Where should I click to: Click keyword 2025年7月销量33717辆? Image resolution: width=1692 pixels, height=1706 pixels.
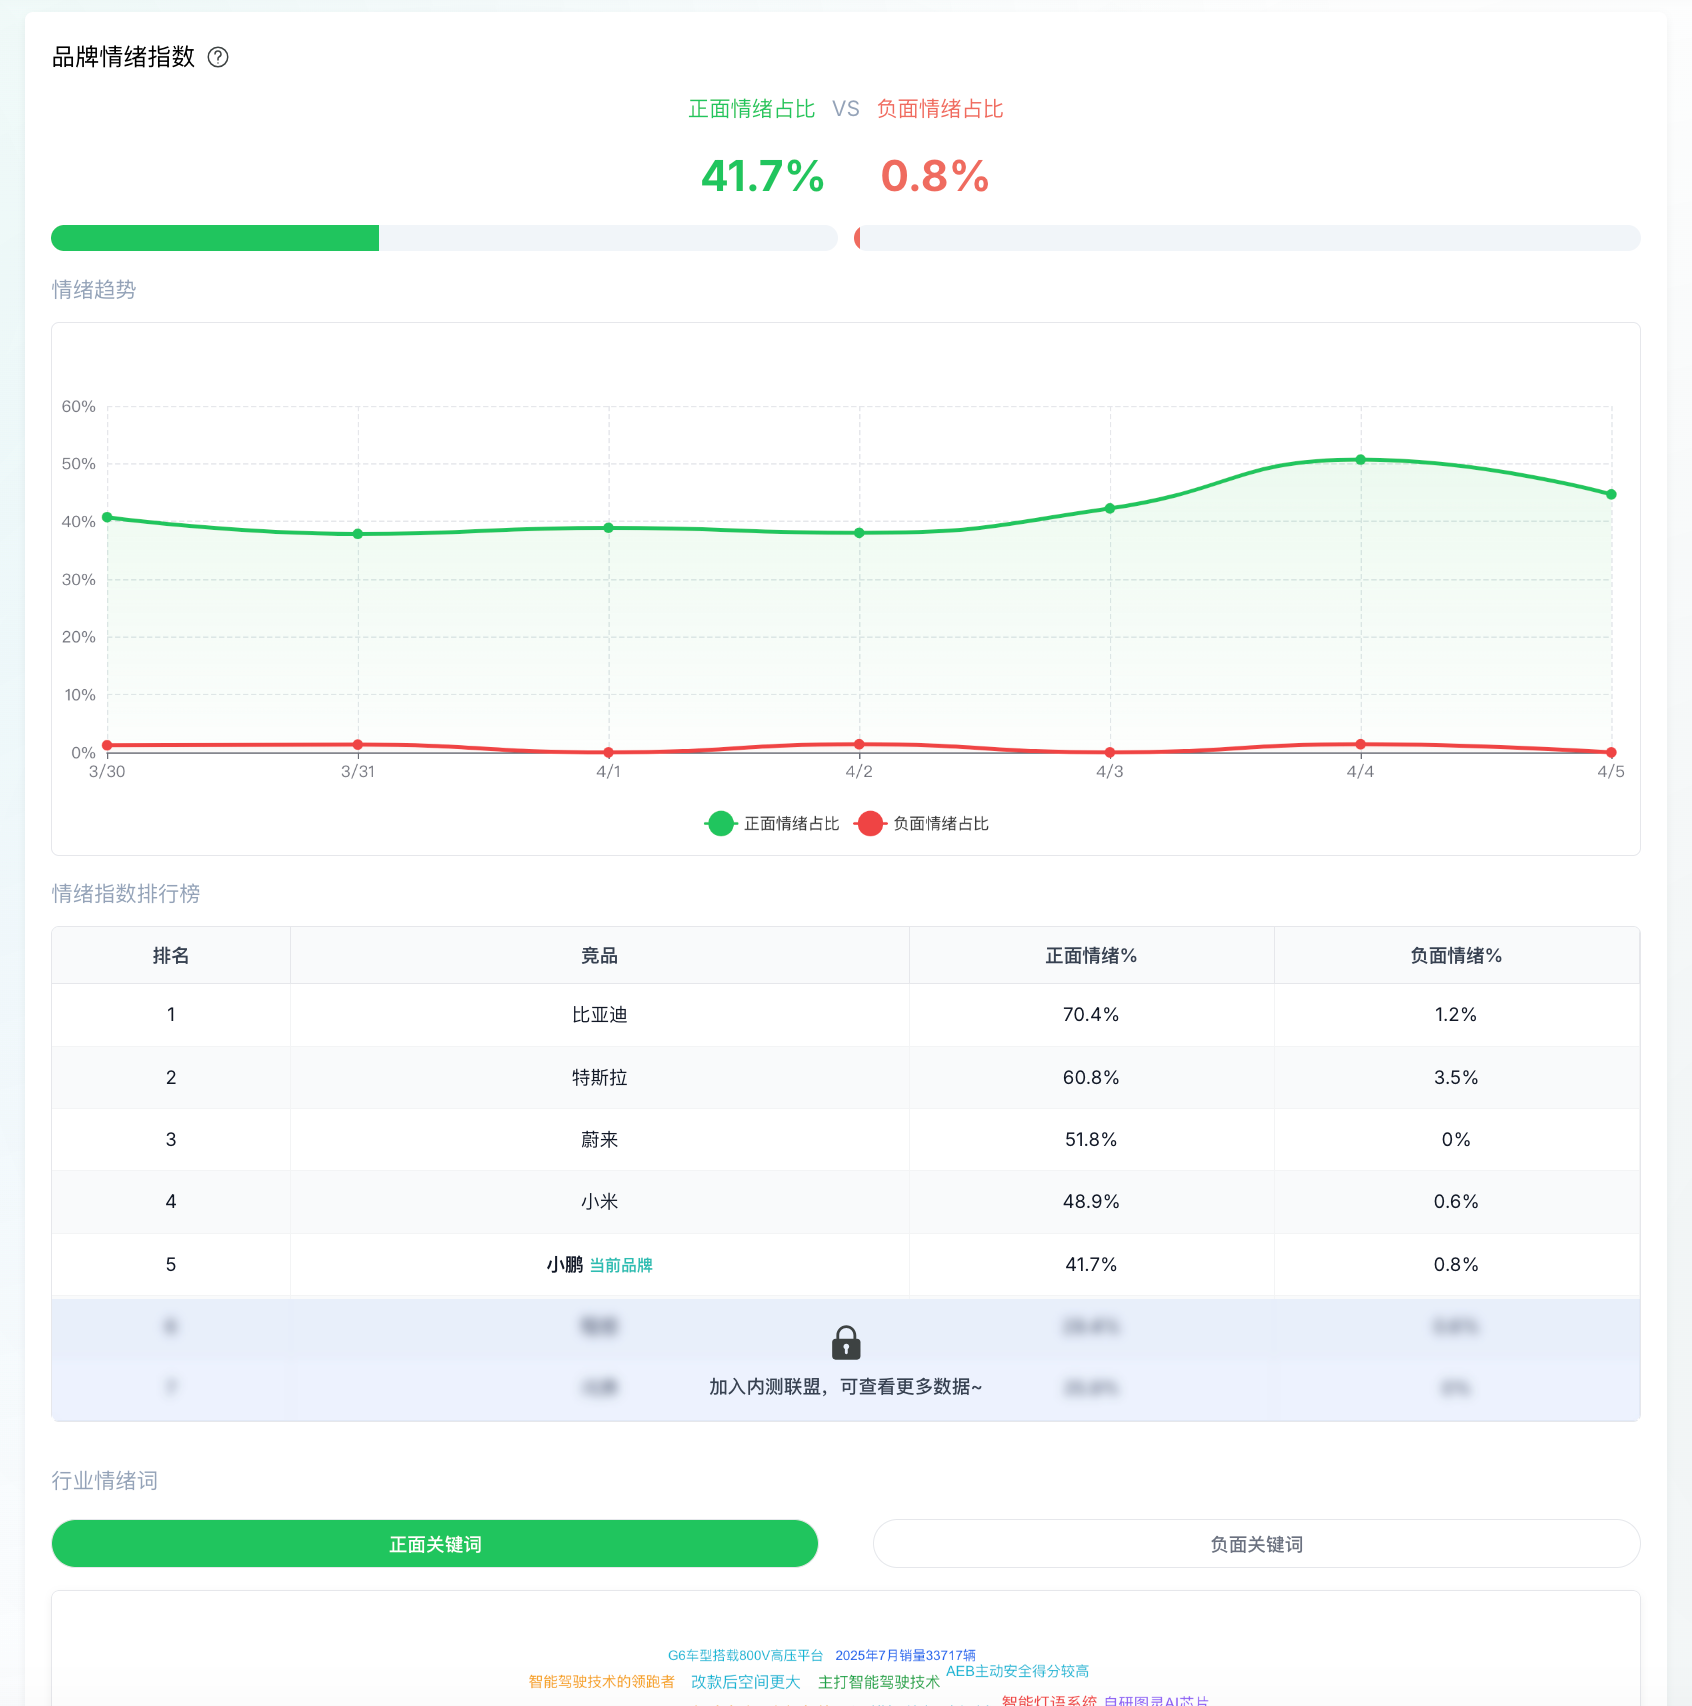(x=906, y=1655)
